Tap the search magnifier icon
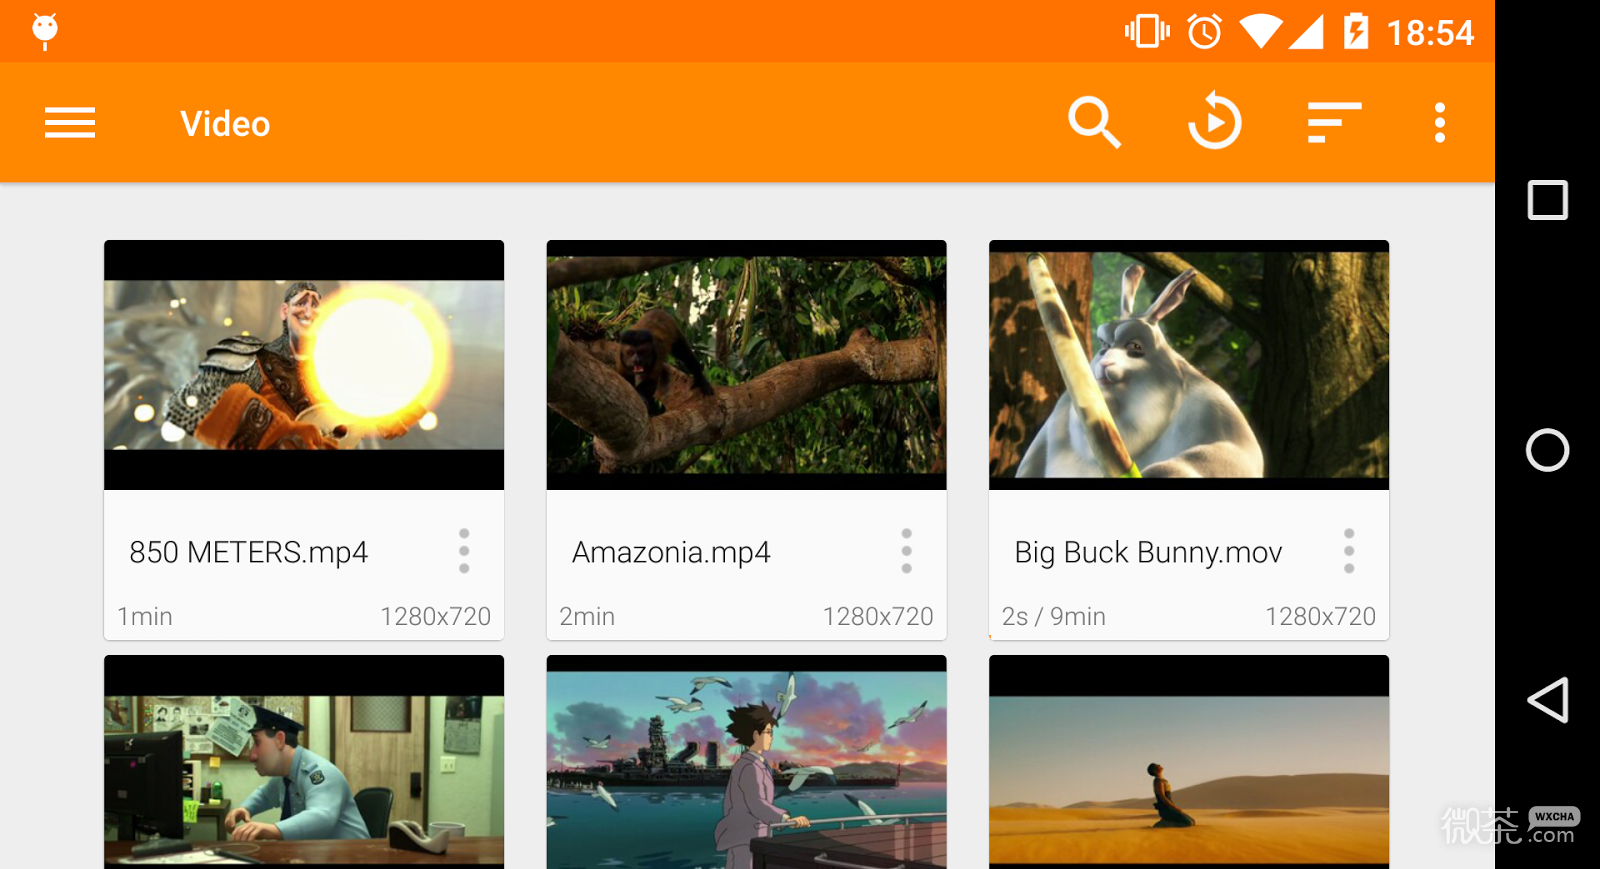 pyautogui.click(x=1094, y=123)
